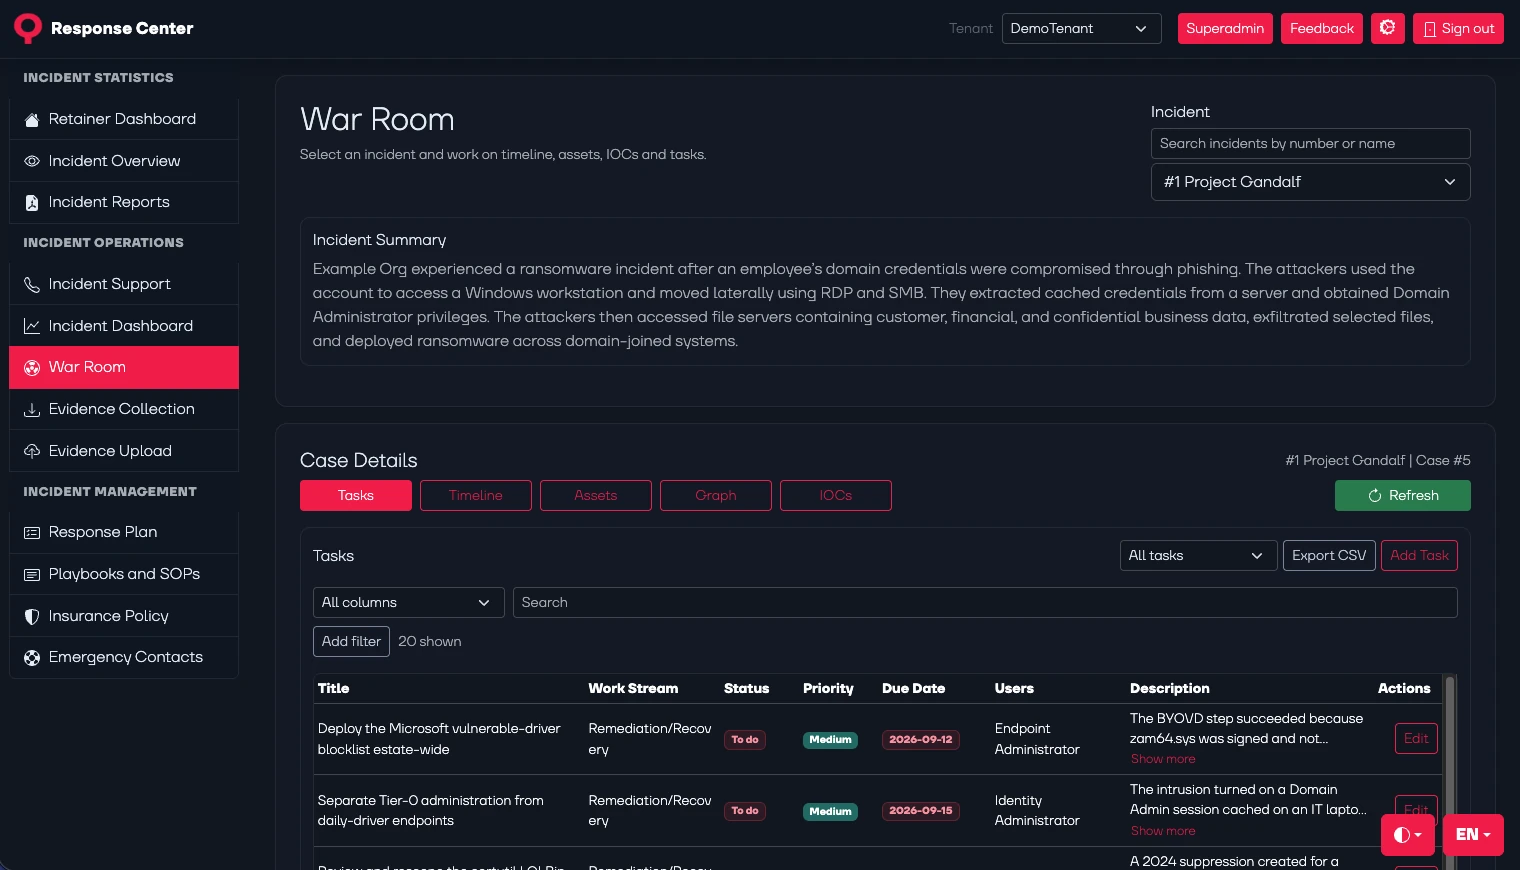This screenshot has width=1520, height=870.
Task: Click the Emergency Contacts lifebuoy icon
Action: [32, 658]
